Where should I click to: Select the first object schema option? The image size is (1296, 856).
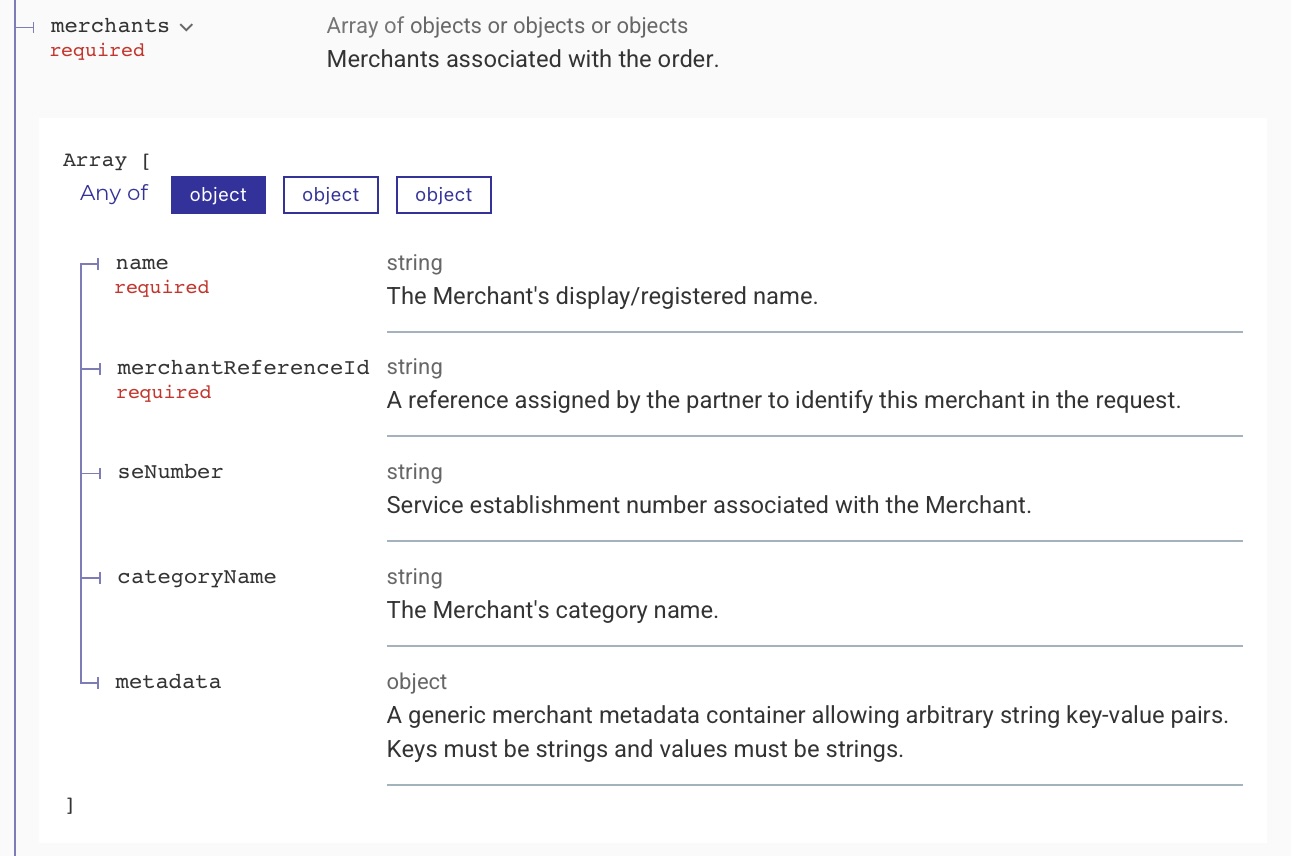point(218,195)
